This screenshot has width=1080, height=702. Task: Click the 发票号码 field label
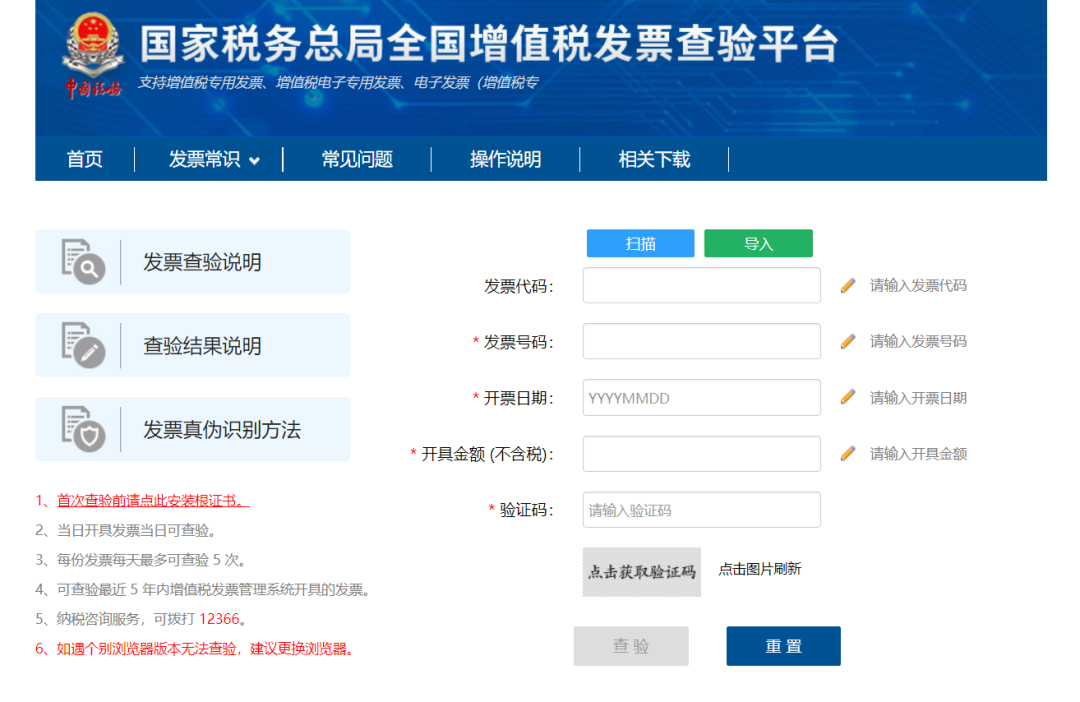tap(519, 342)
